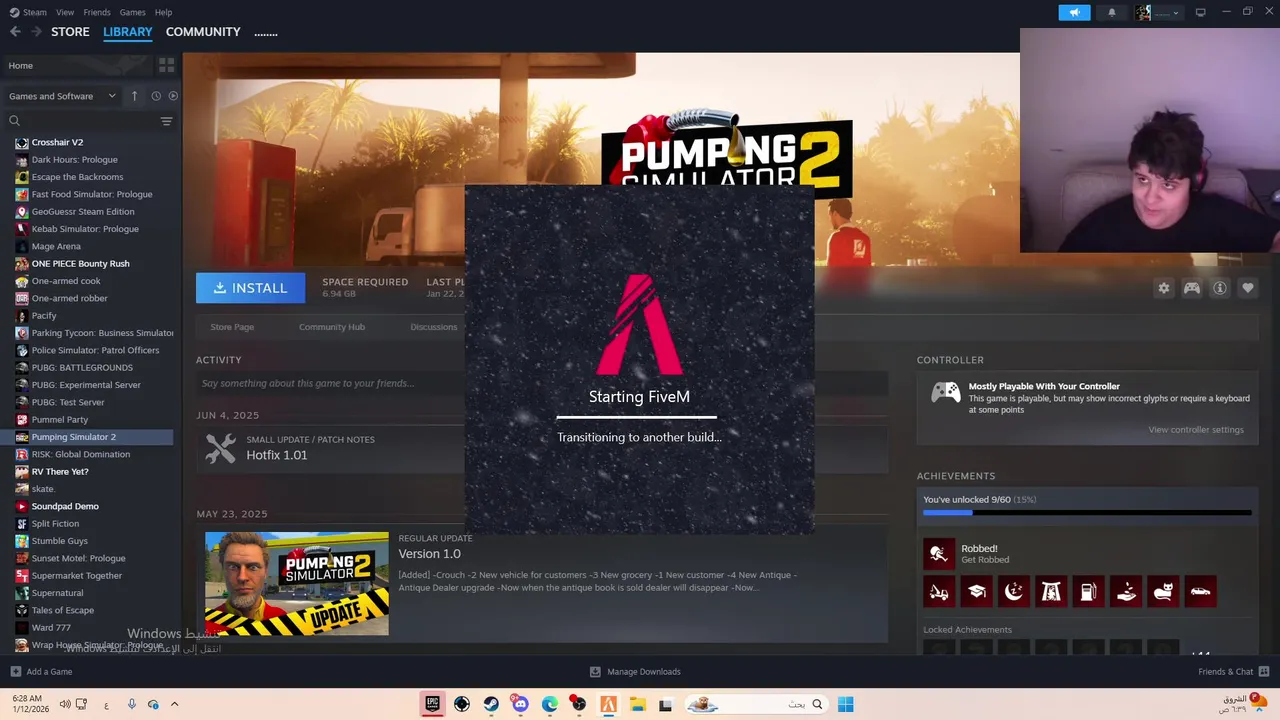Viewport: 1280px width, 720px height.
Task: Click the controller support gamepad icon
Action: 1192,288
